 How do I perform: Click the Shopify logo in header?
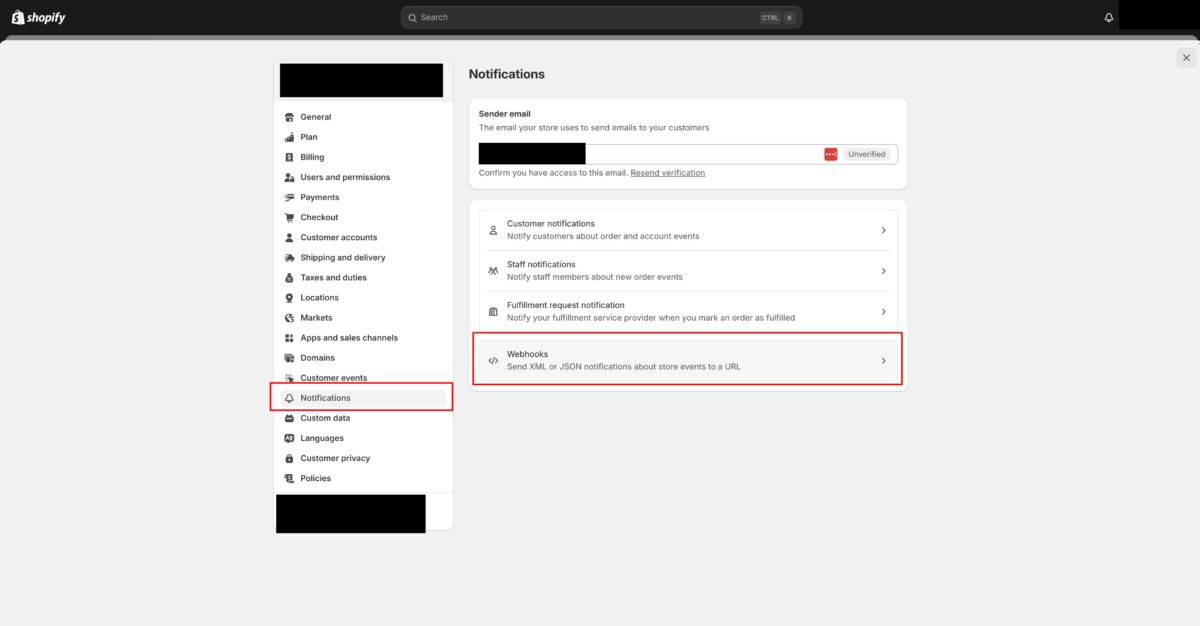[x=38, y=17]
